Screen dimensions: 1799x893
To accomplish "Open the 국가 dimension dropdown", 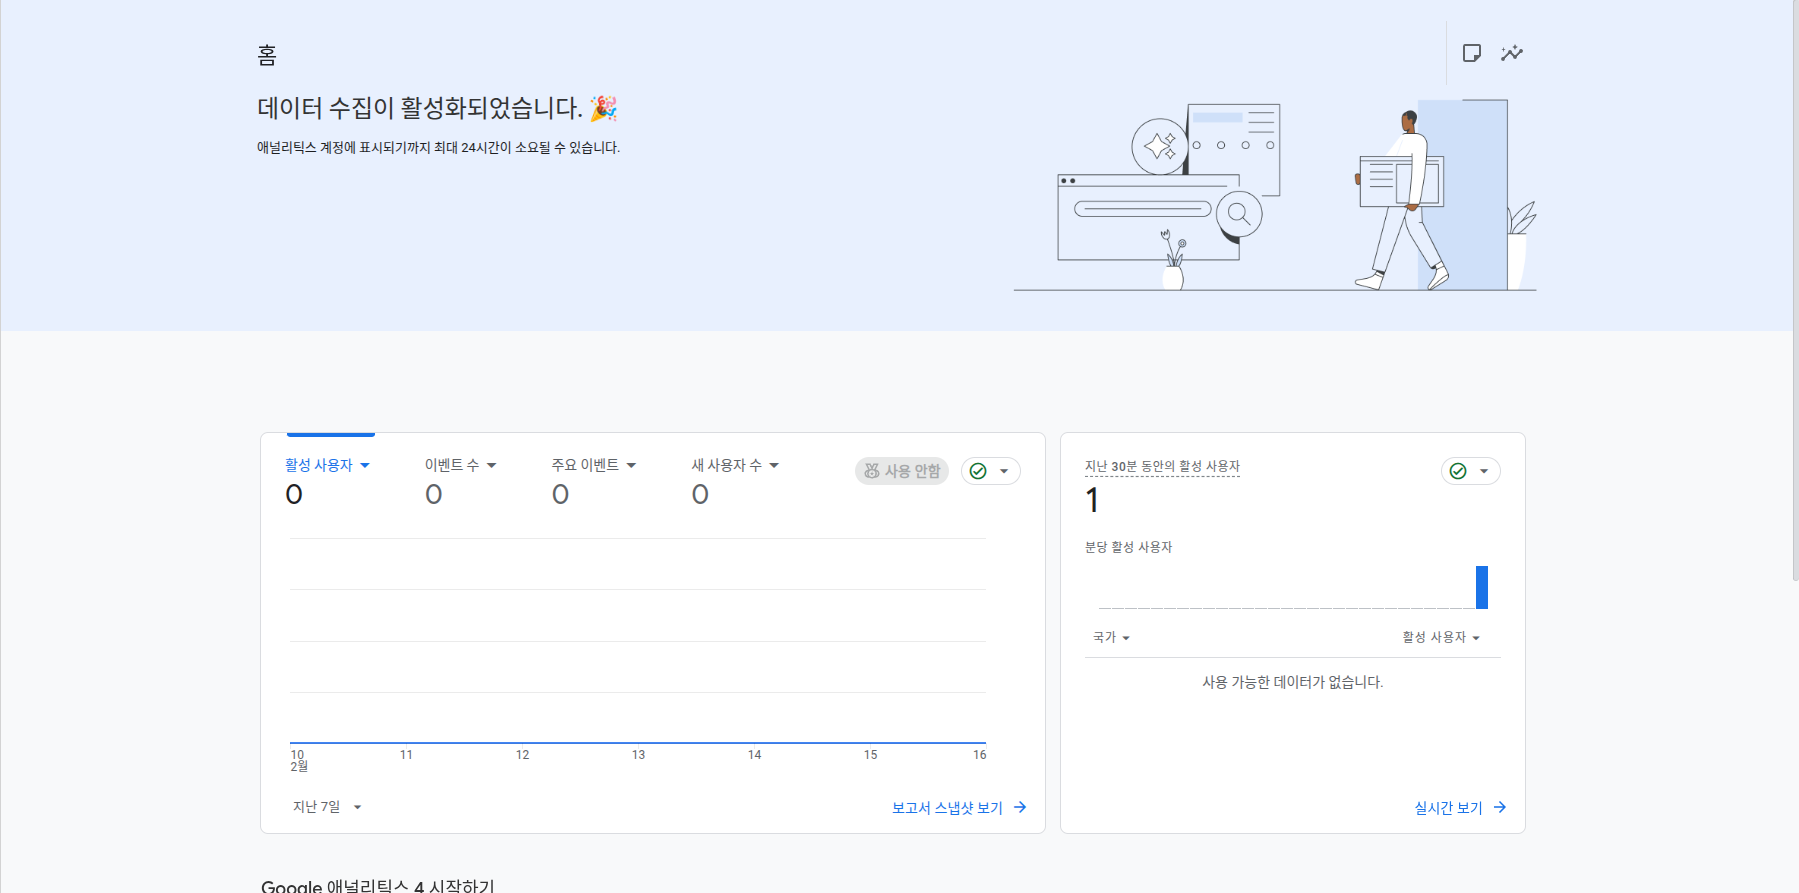I will (1111, 637).
